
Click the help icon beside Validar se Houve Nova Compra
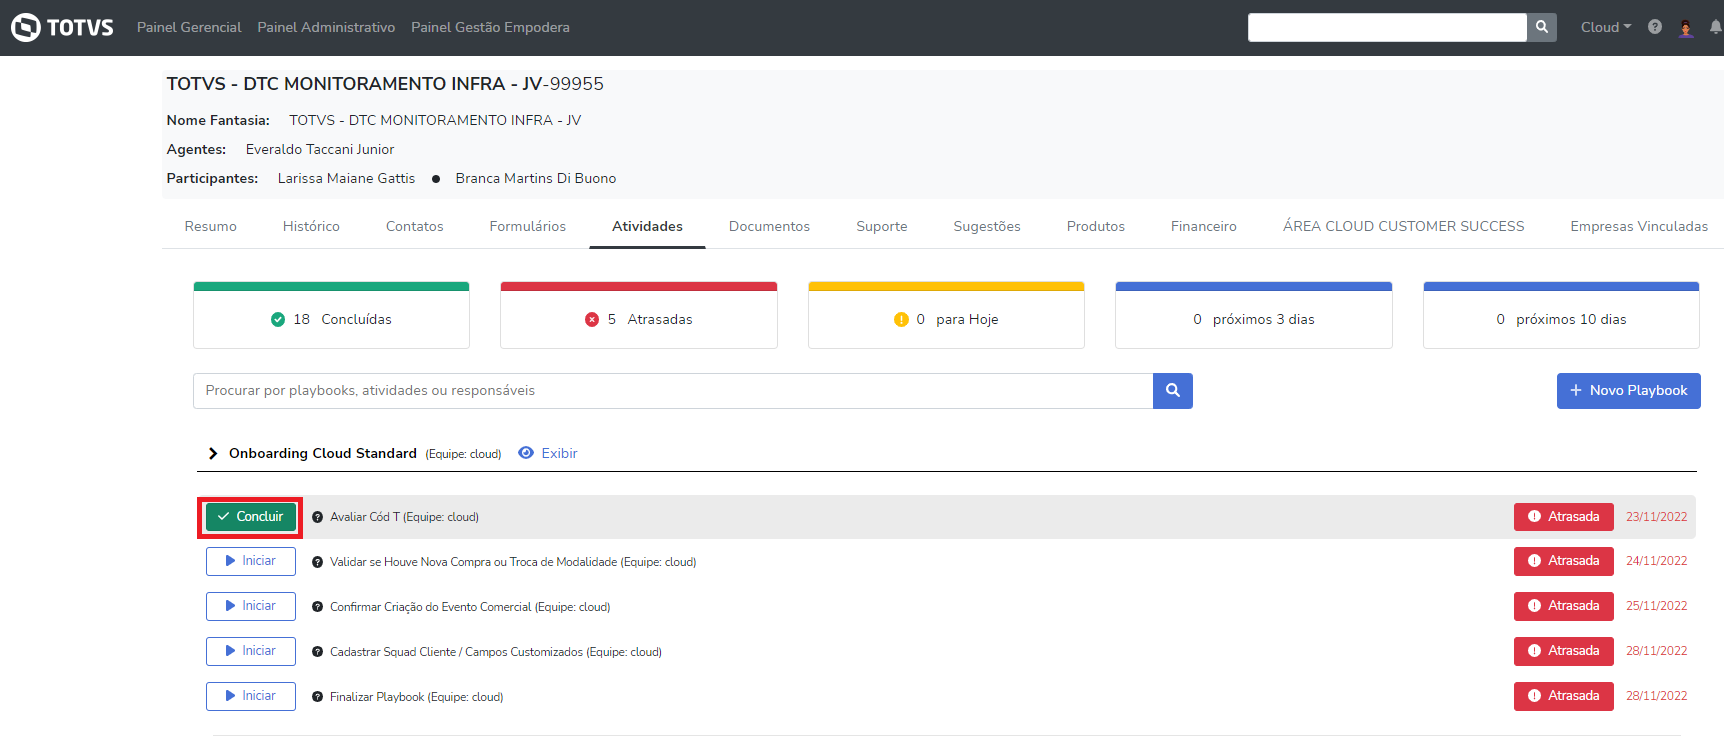coord(317,562)
